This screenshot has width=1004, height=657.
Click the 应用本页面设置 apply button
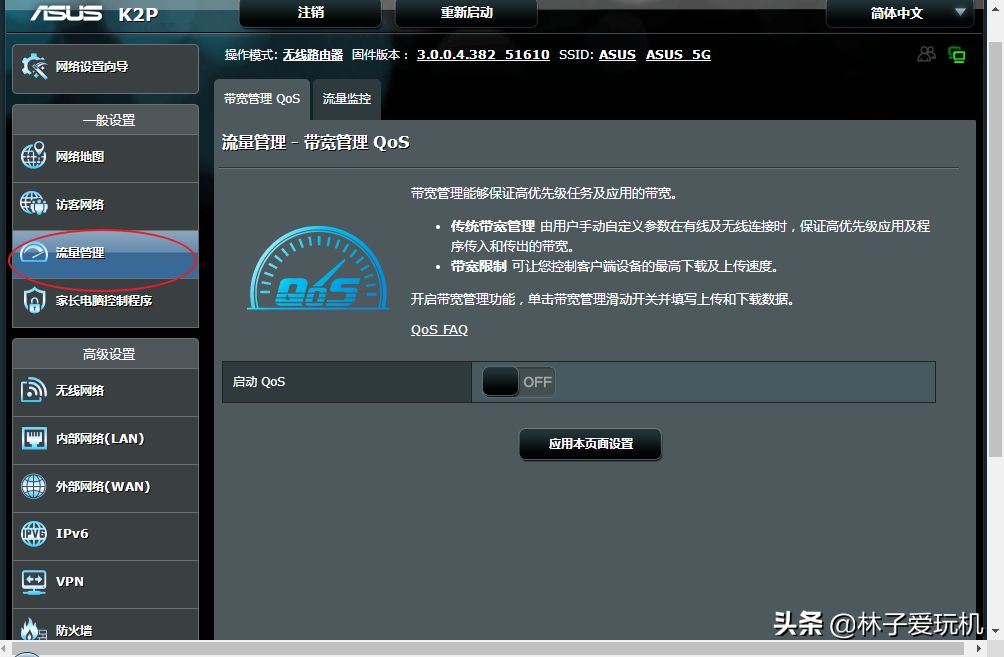point(590,444)
